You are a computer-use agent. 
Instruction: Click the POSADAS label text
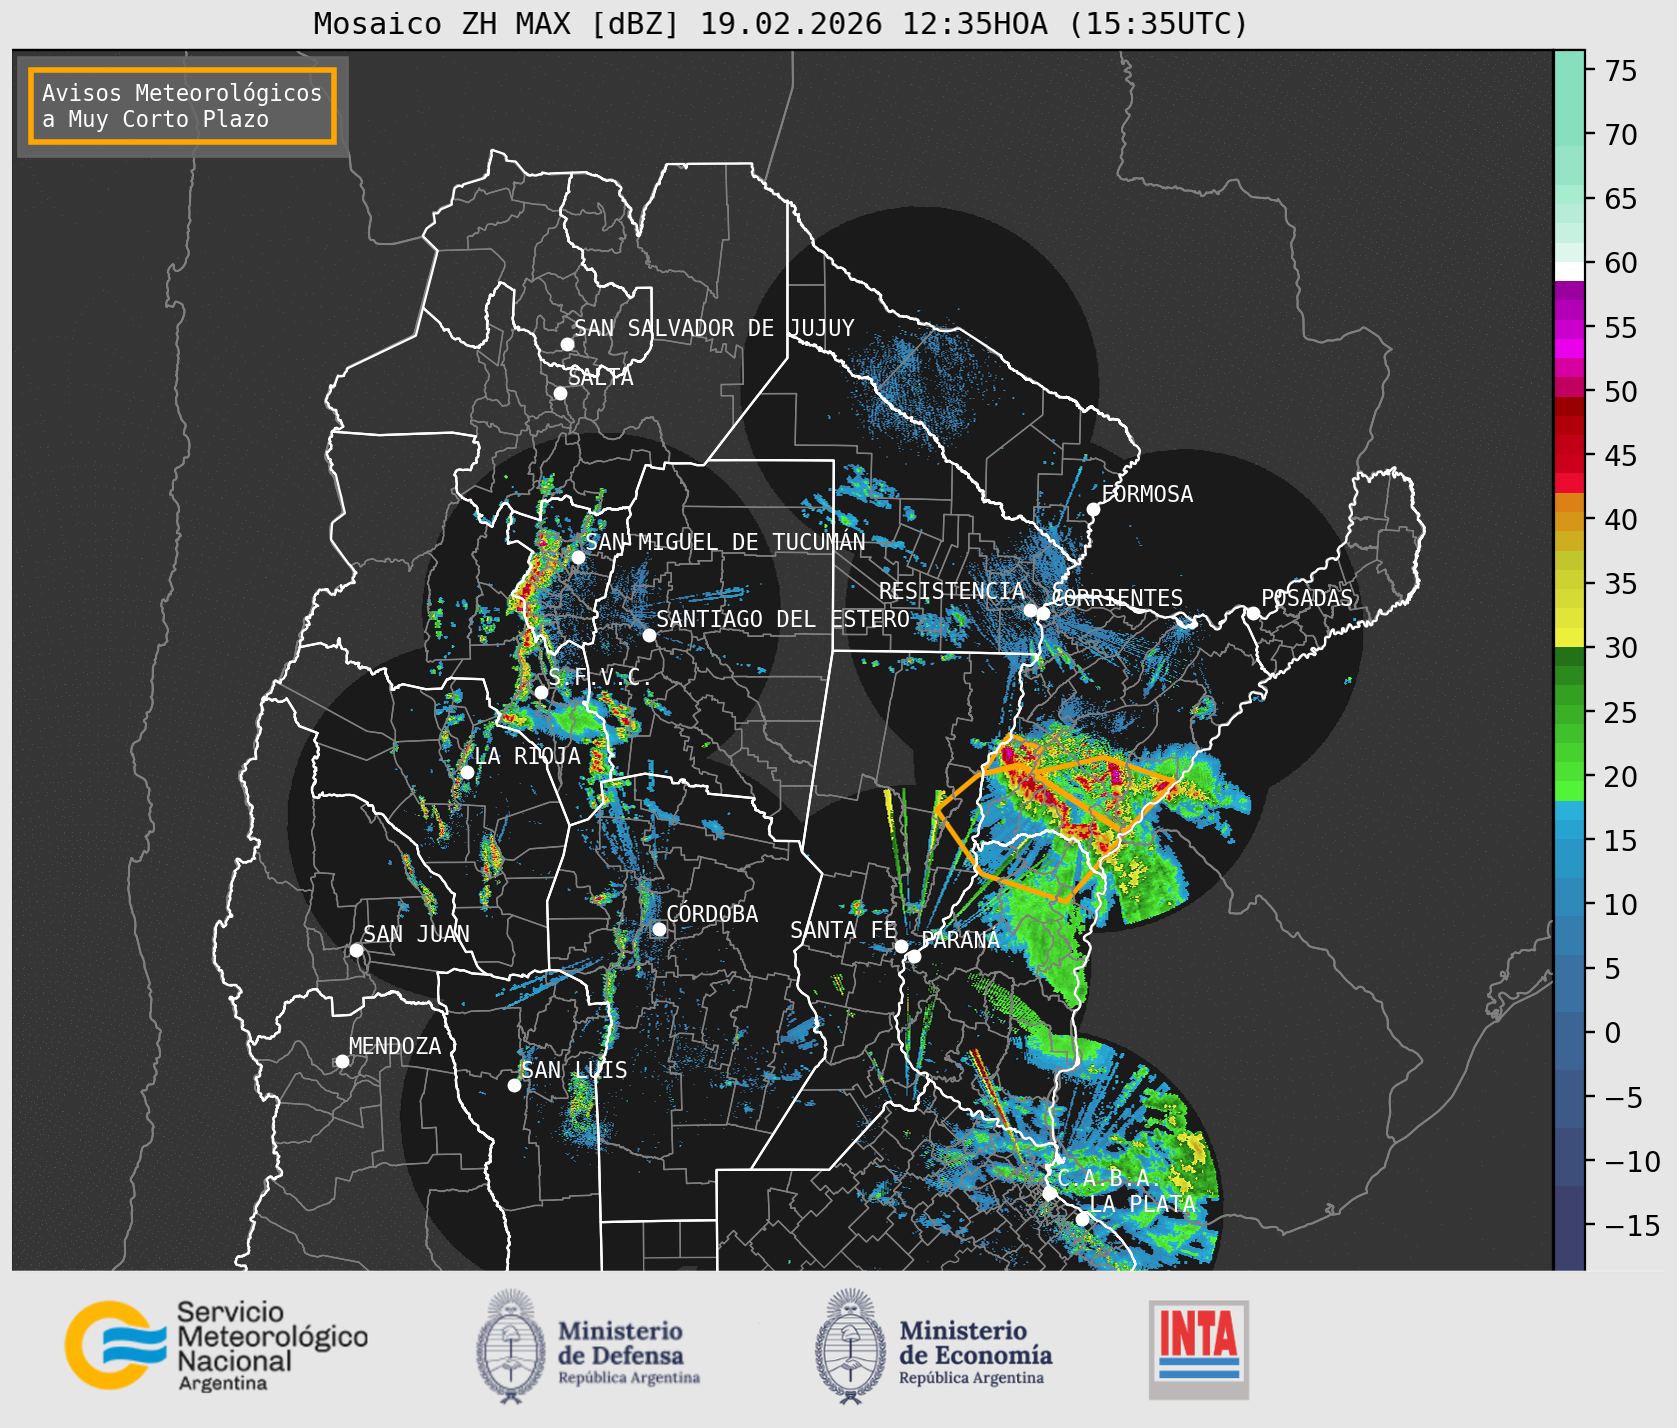tap(1306, 598)
